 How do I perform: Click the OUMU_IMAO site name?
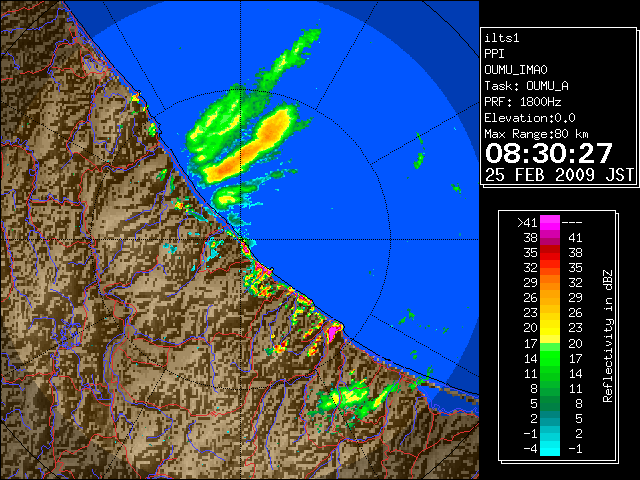point(516,70)
